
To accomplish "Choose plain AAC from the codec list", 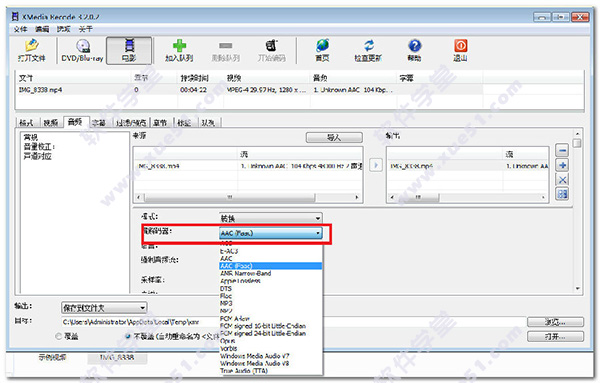I will pos(271,259).
